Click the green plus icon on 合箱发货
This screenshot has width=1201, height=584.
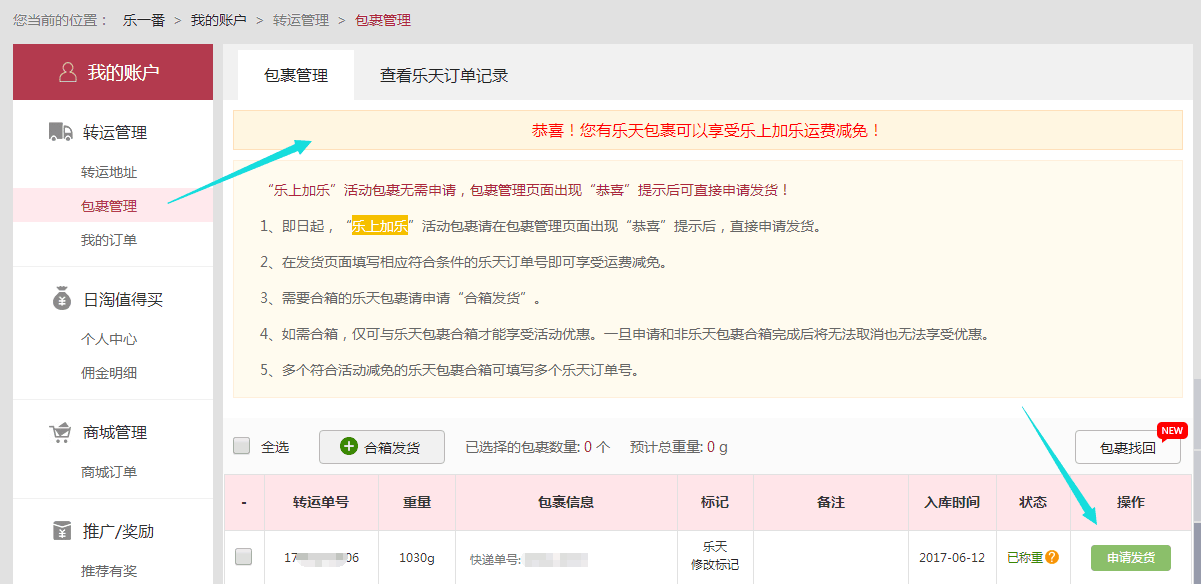349,446
